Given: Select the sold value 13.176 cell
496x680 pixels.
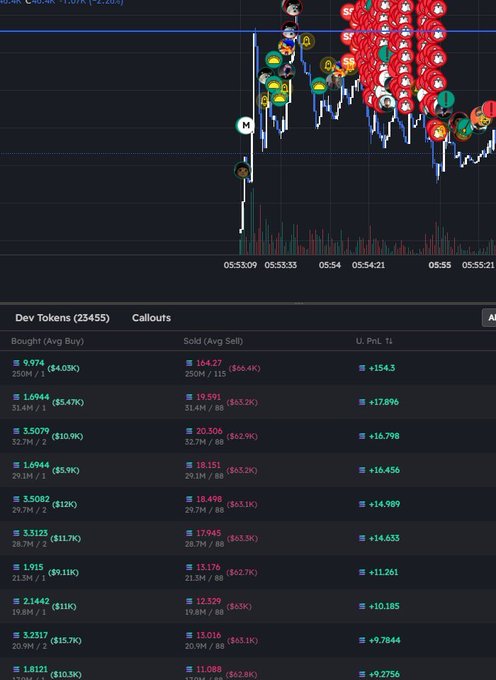Looking at the screenshot, I should pyautogui.click(x=209, y=567).
